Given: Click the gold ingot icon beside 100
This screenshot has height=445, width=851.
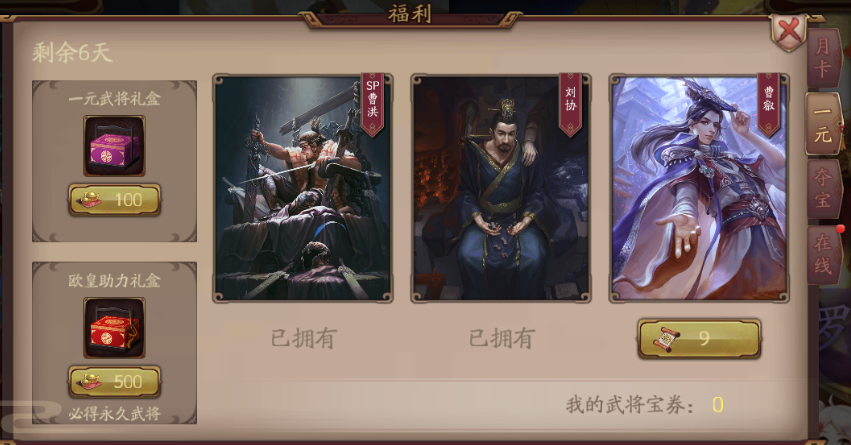Looking at the screenshot, I should [89, 199].
